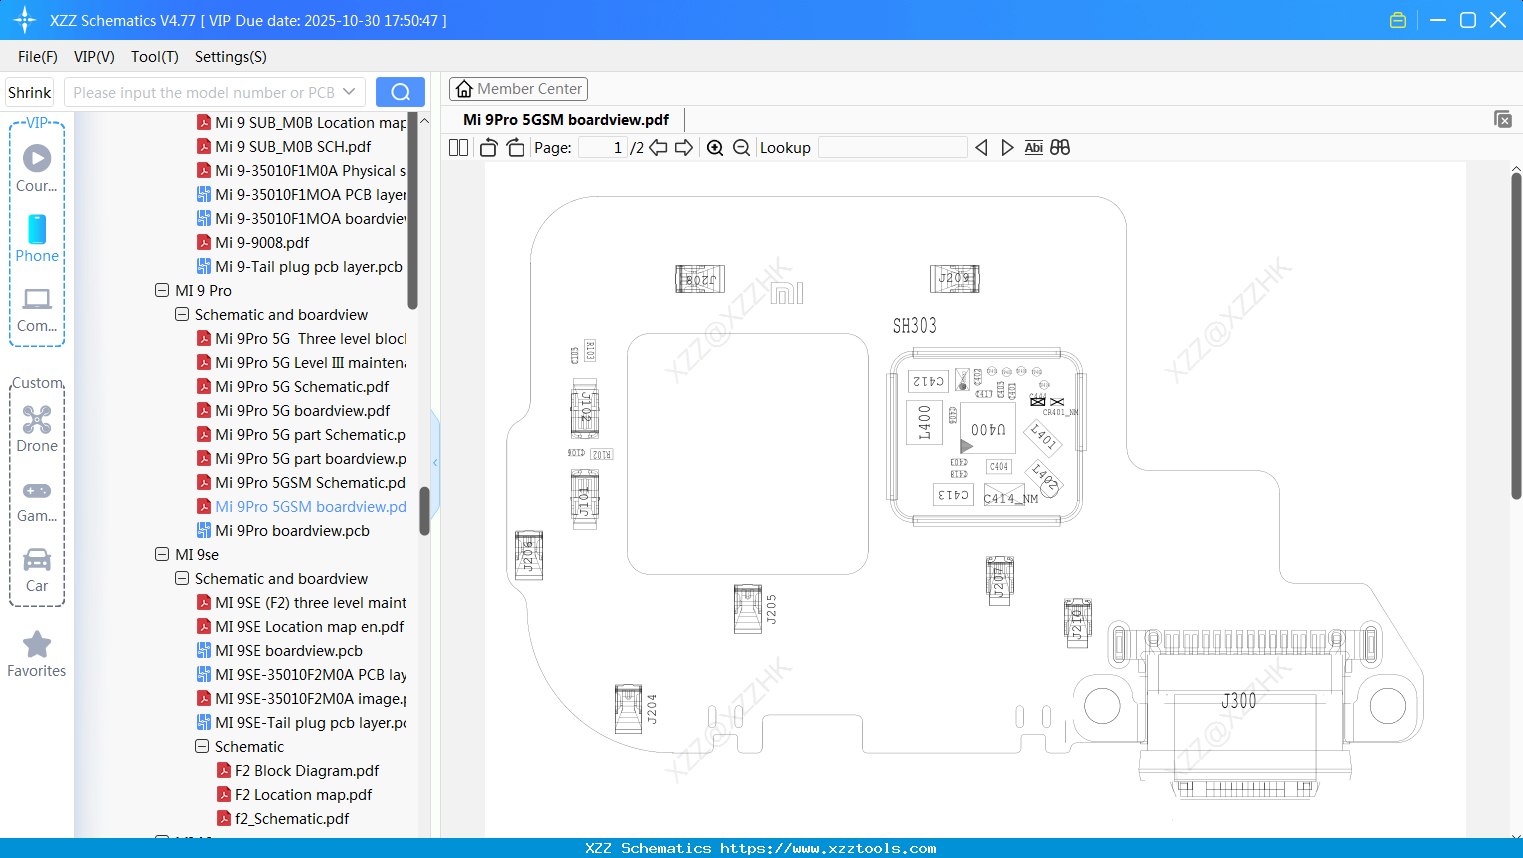The image size is (1523, 858).
Task: Collapse the left panel with the side handle
Action: coord(435,462)
